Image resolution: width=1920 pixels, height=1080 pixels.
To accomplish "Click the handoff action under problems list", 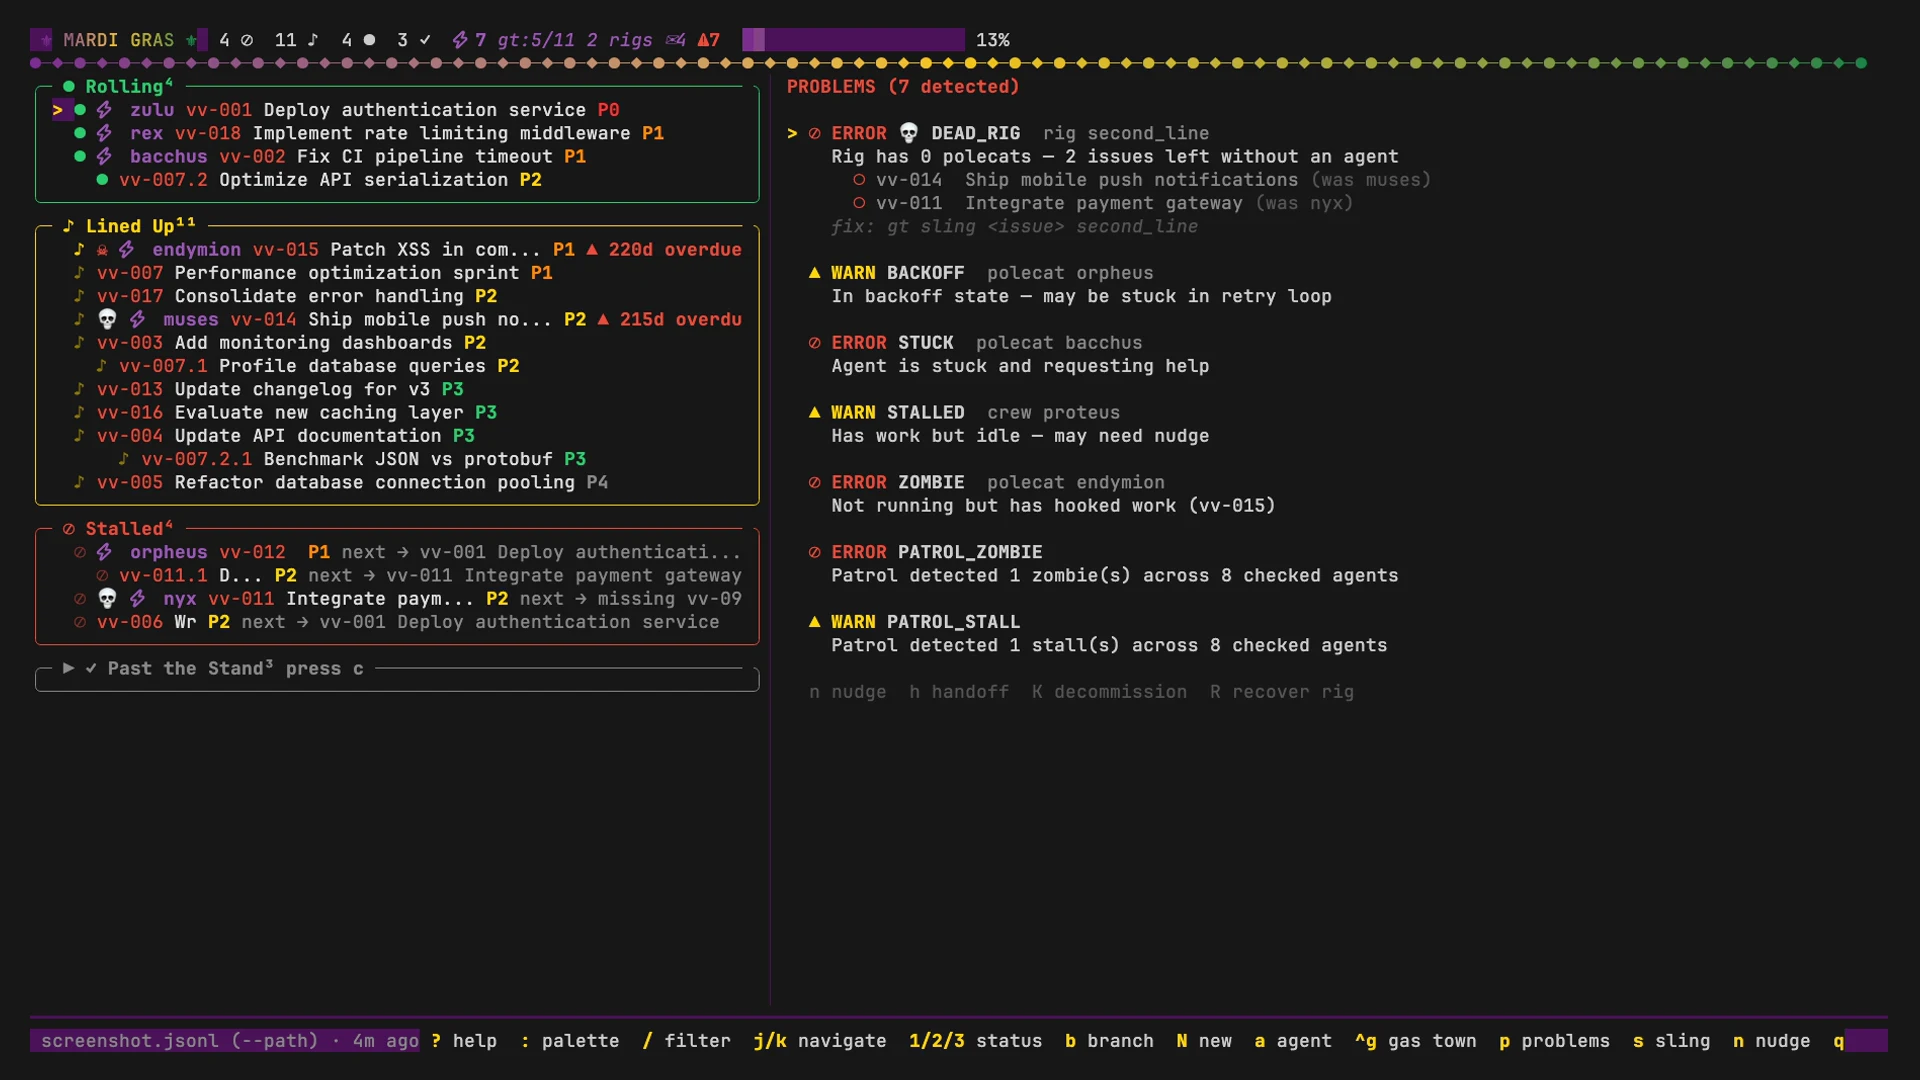I will [959, 692].
